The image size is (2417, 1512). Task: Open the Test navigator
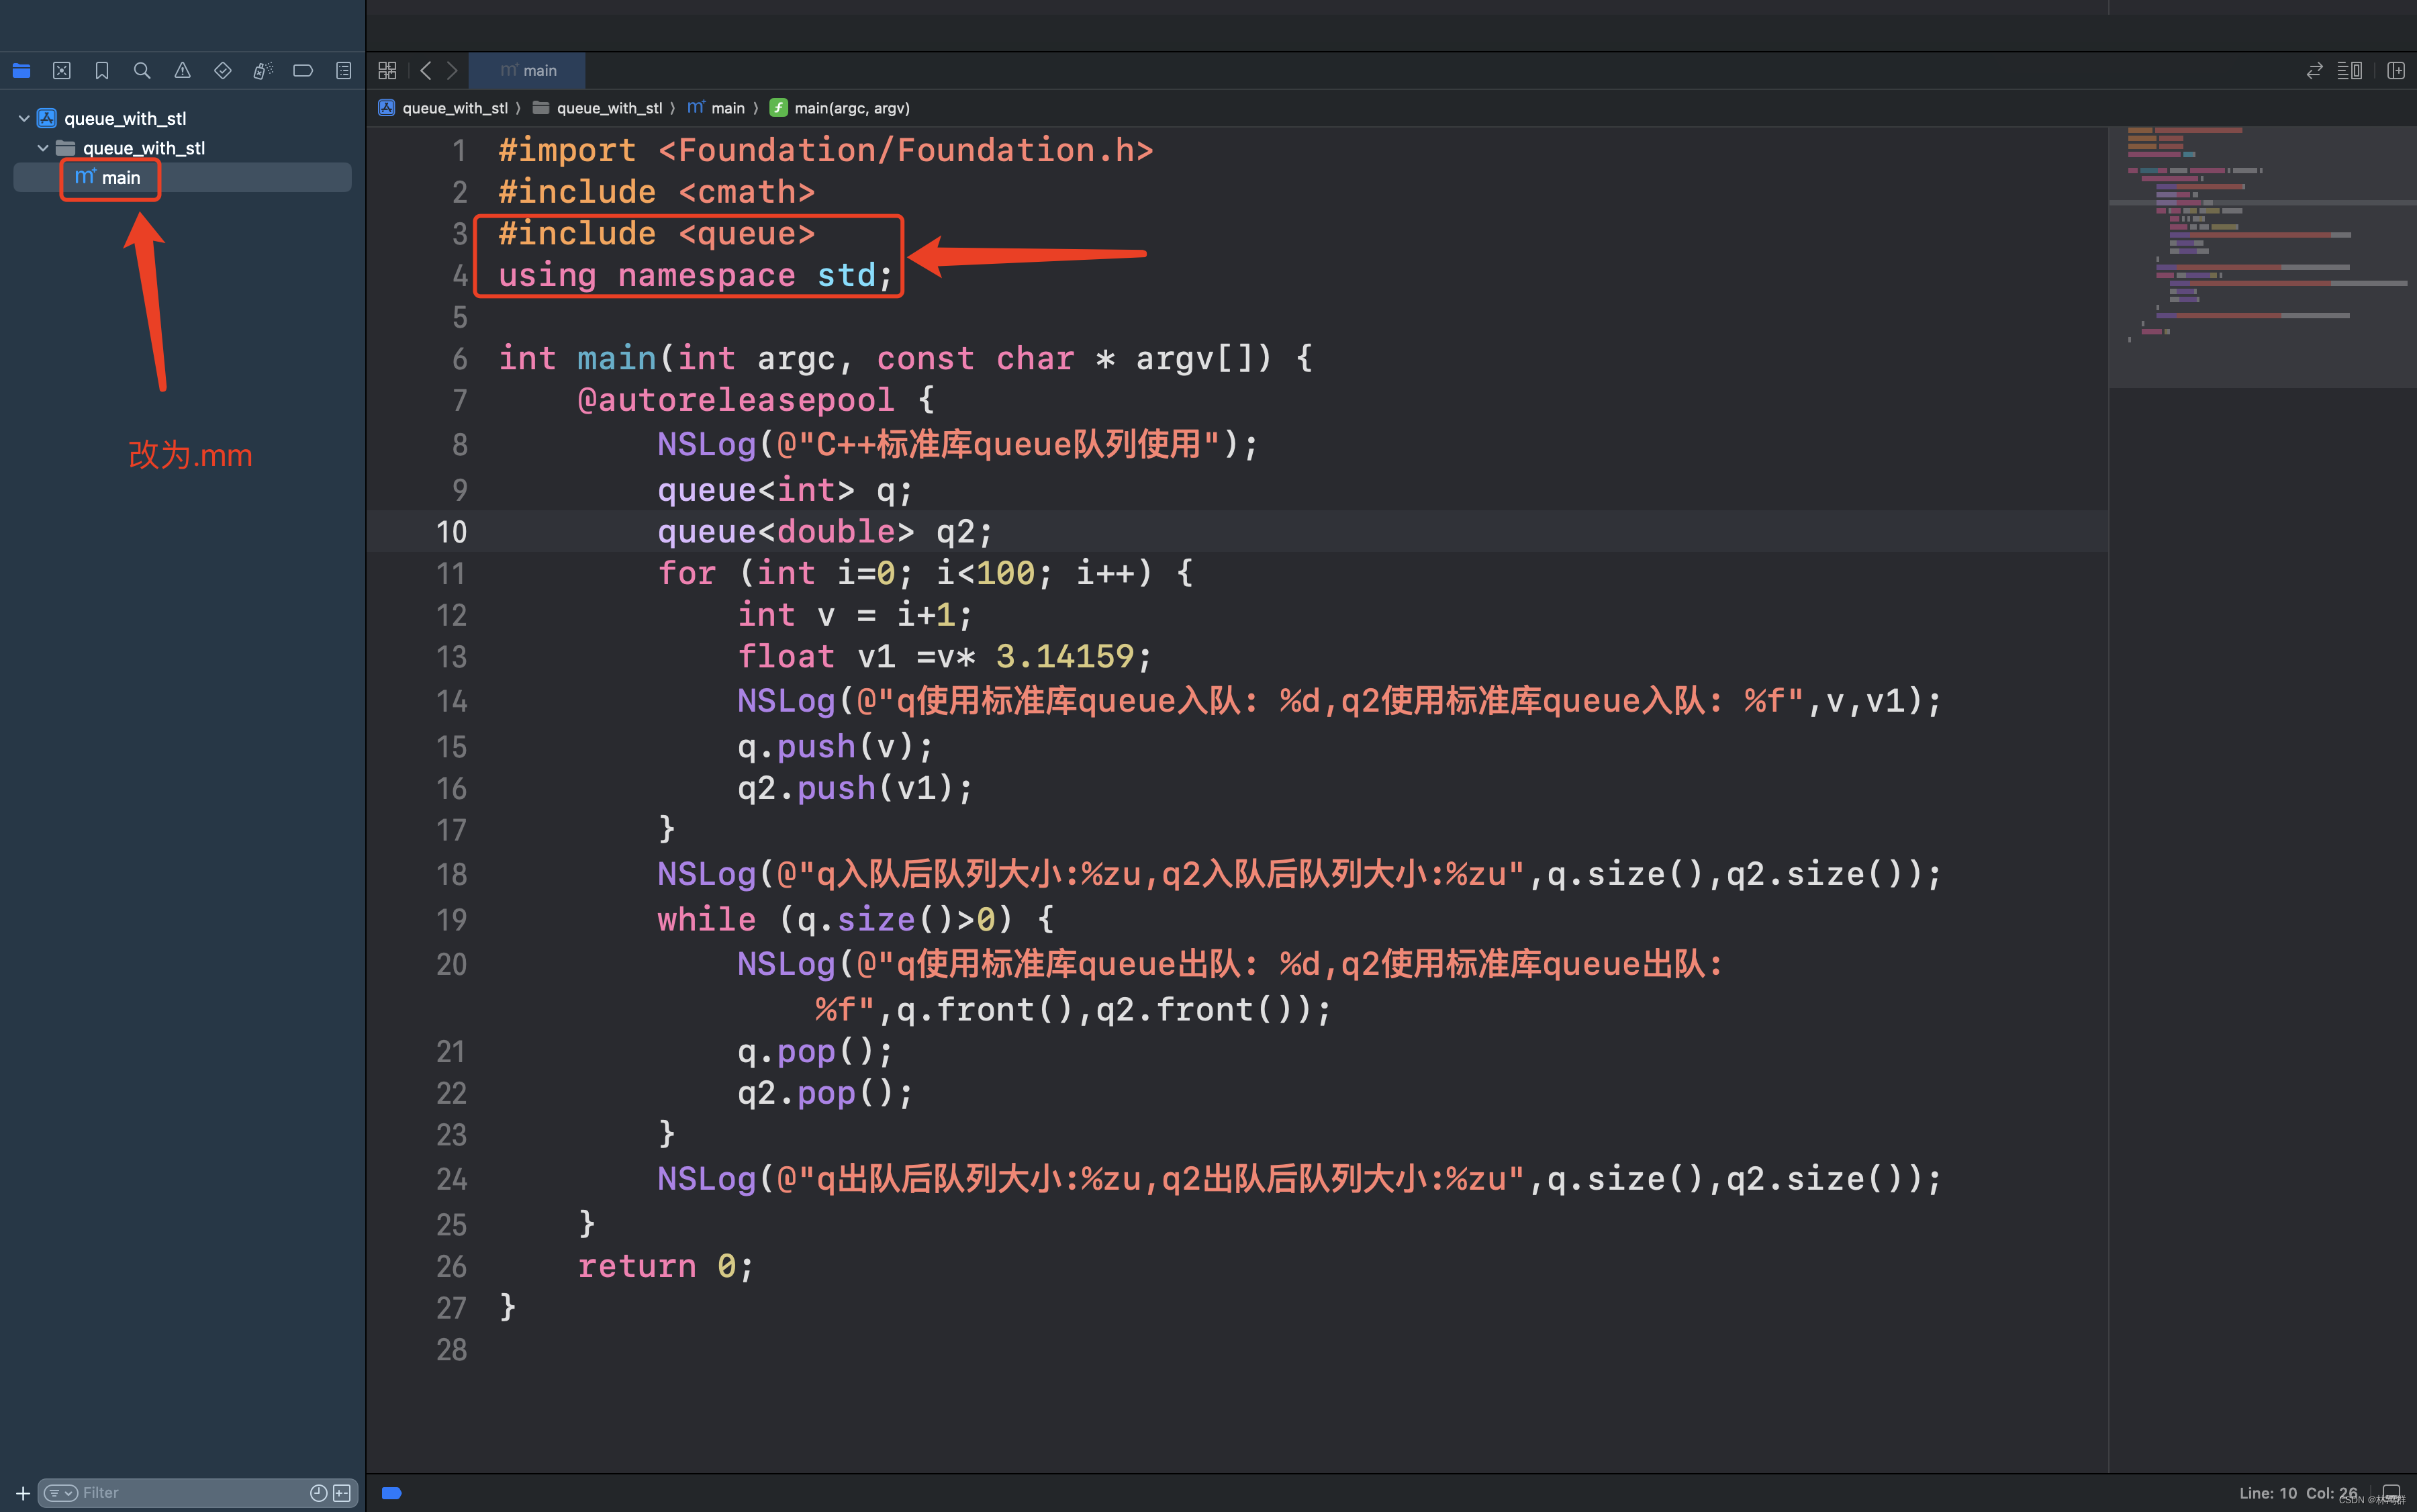(222, 71)
